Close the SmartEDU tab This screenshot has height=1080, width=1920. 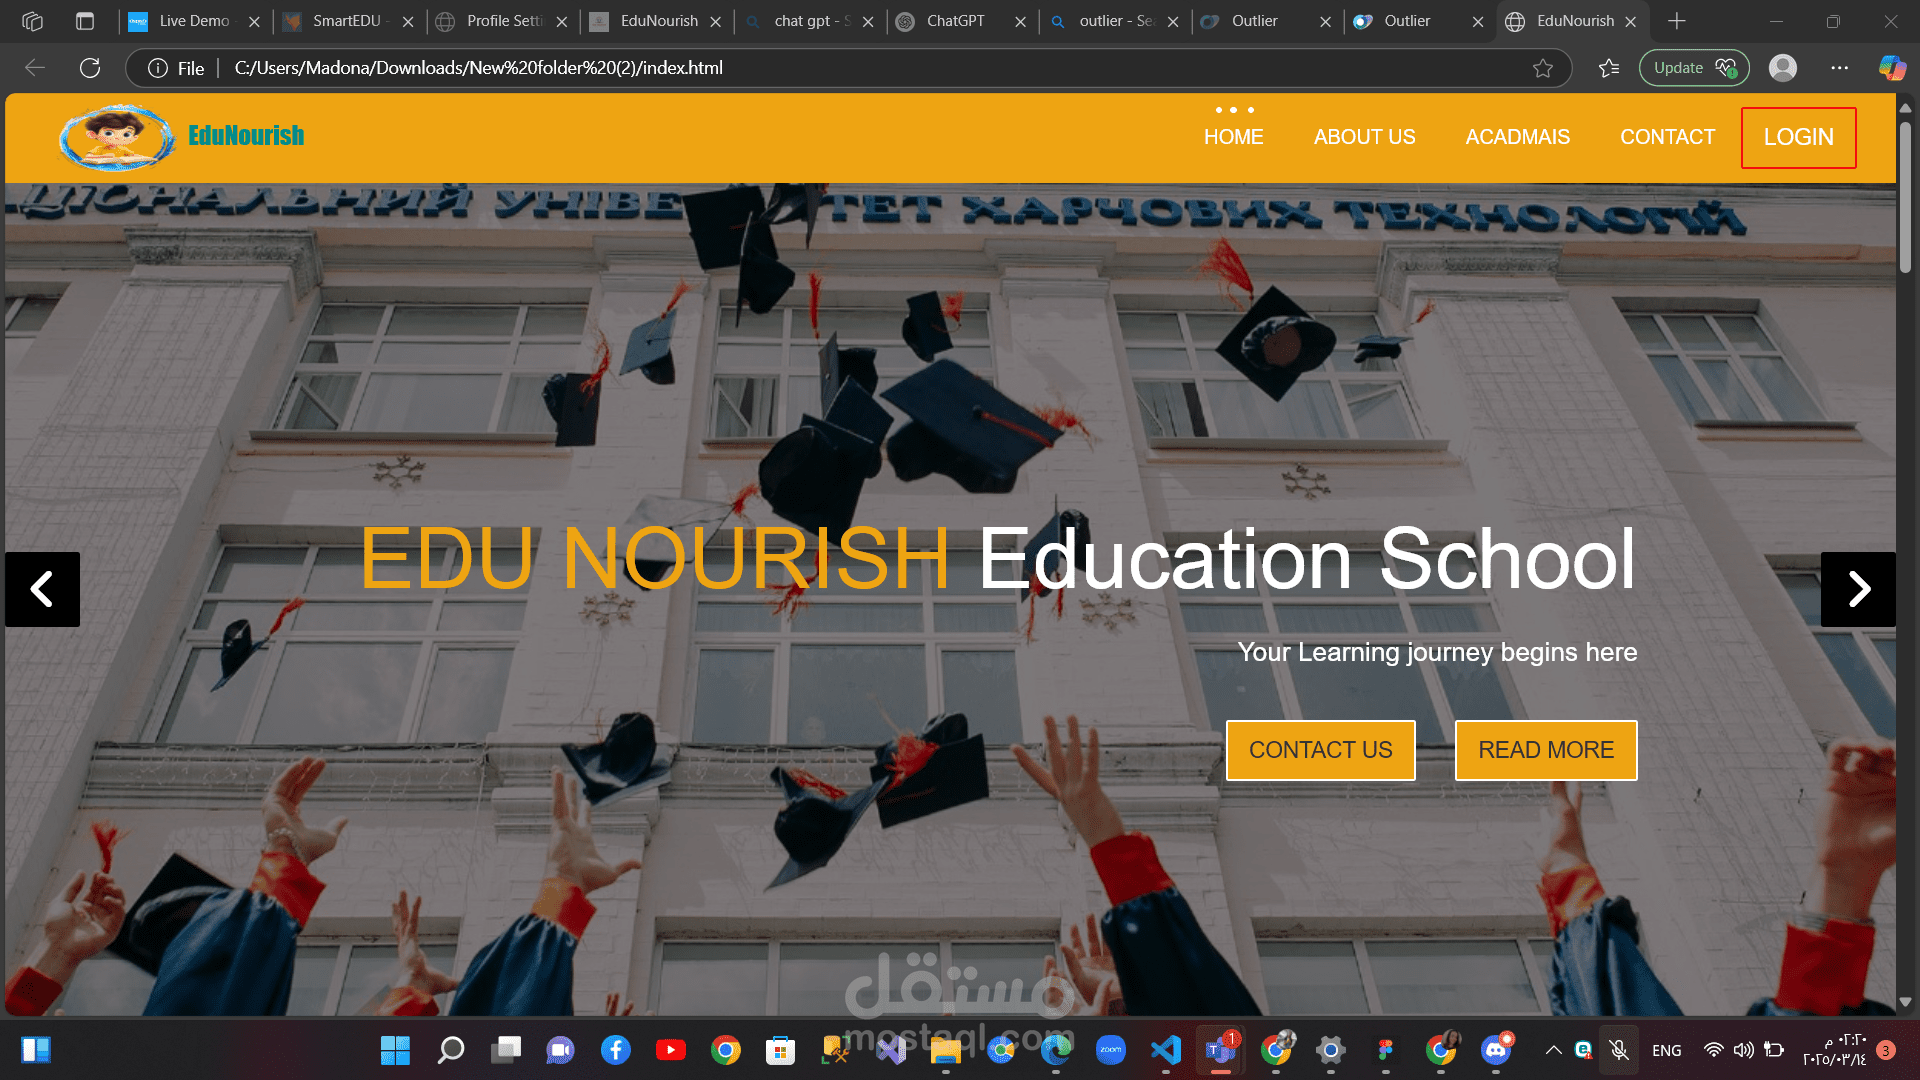click(x=408, y=21)
